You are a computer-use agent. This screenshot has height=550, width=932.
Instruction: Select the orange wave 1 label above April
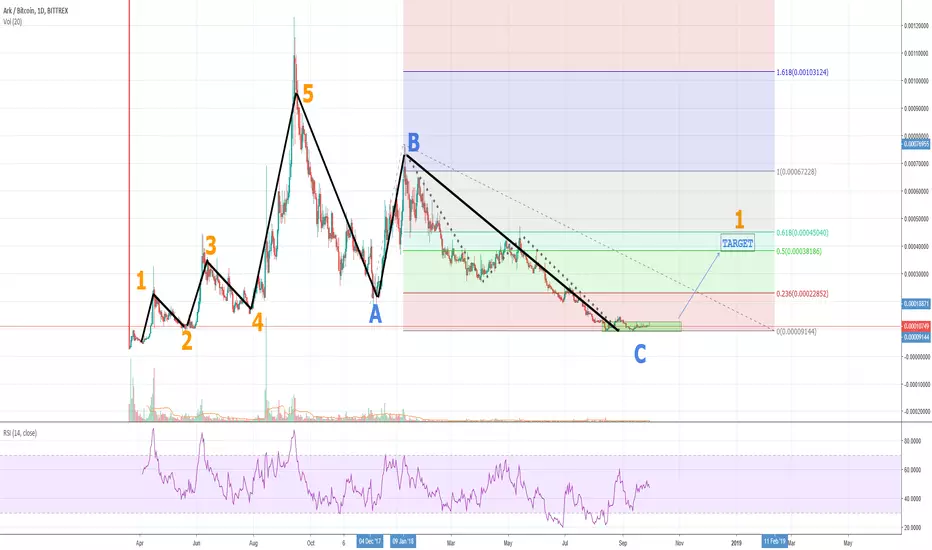pos(141,281)
